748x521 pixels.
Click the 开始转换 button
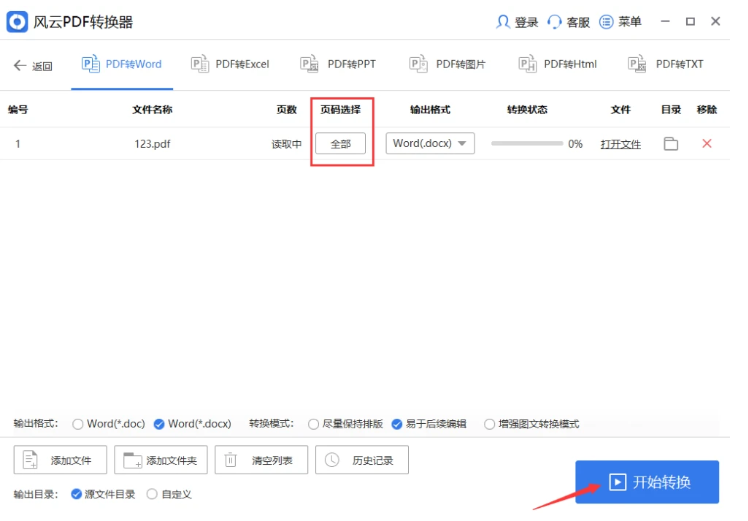click(x=647, y=483)
